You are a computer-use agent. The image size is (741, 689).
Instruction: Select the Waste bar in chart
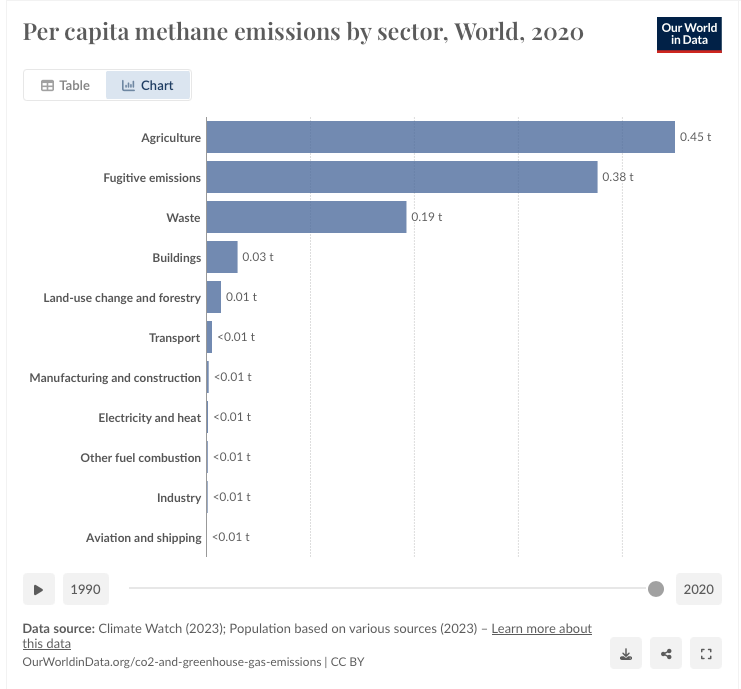point(306,217)
